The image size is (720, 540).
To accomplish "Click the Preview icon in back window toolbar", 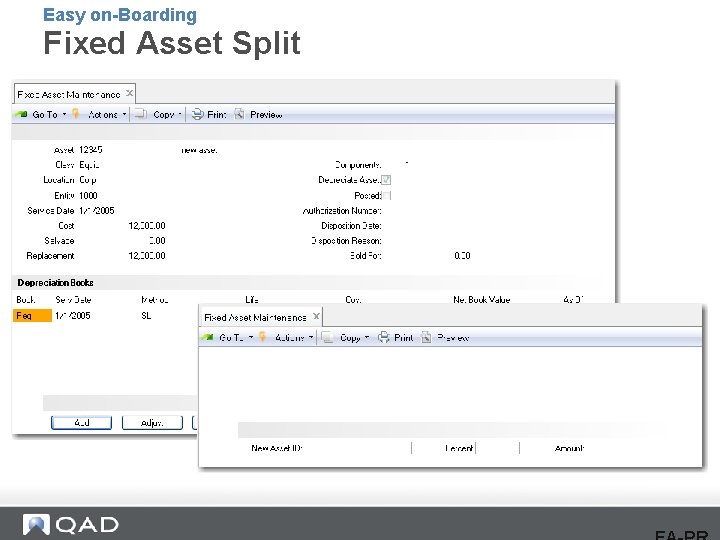I will click(239, 114).
